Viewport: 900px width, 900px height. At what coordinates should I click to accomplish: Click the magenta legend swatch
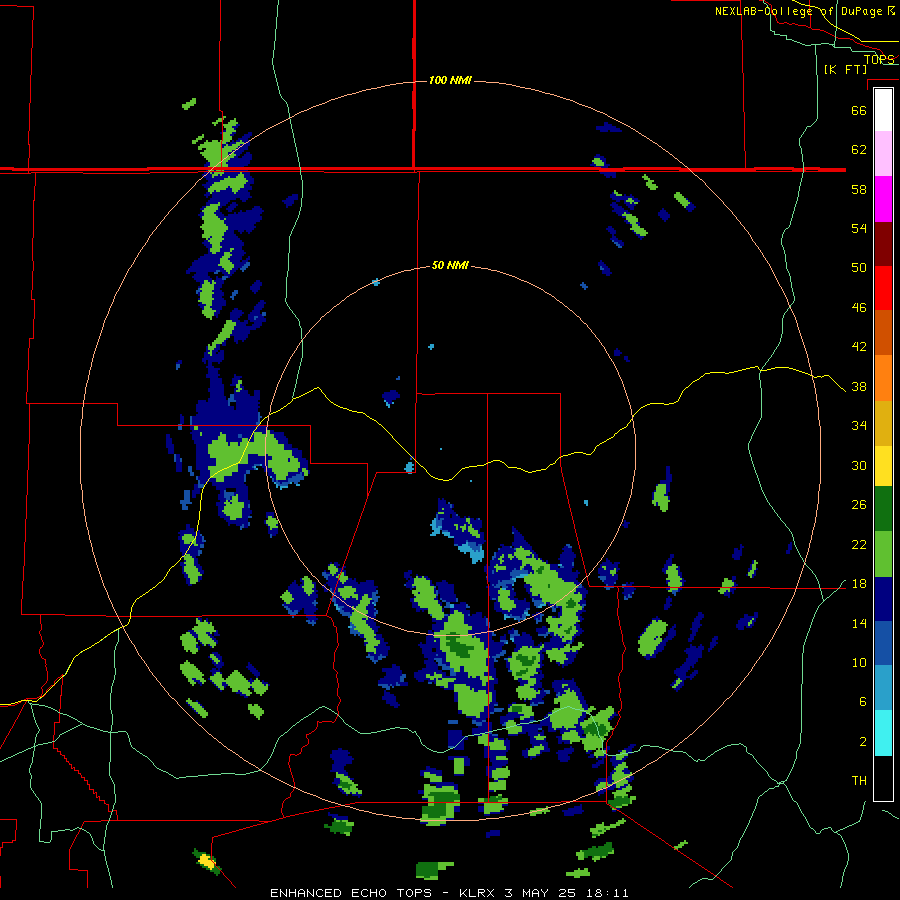(x=883, y=199)
